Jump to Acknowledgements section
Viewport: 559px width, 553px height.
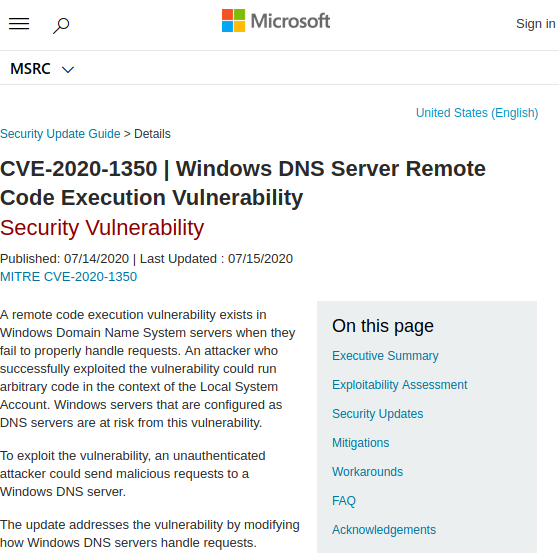point(384,530)
